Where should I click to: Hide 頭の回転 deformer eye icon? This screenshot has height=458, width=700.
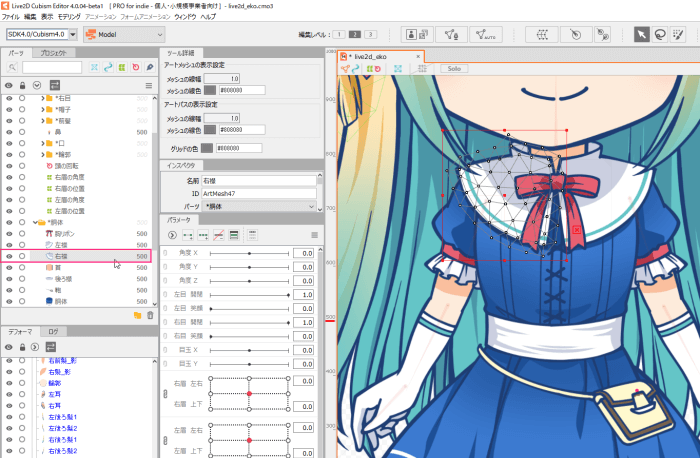click(9, 166)
